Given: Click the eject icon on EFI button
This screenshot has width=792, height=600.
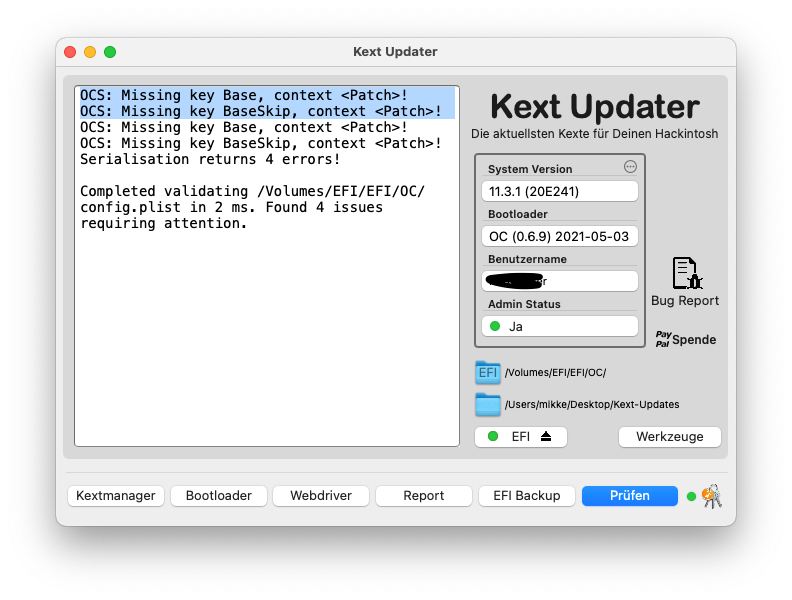Looking at the screenshot, I should point(546,436).
